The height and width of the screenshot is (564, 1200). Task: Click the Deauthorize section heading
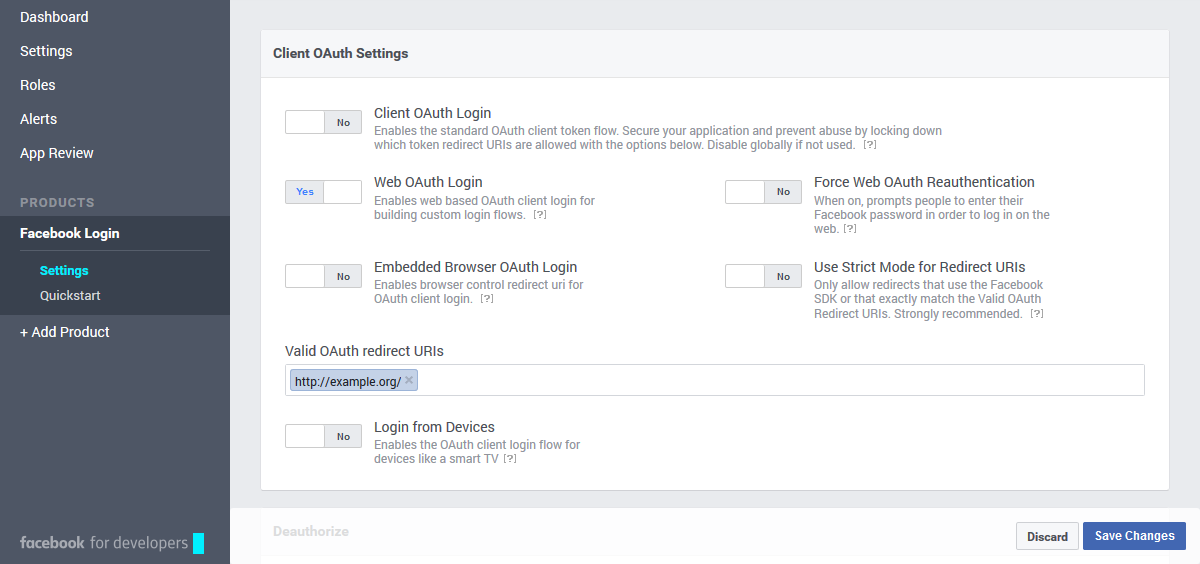pos(311,531)
